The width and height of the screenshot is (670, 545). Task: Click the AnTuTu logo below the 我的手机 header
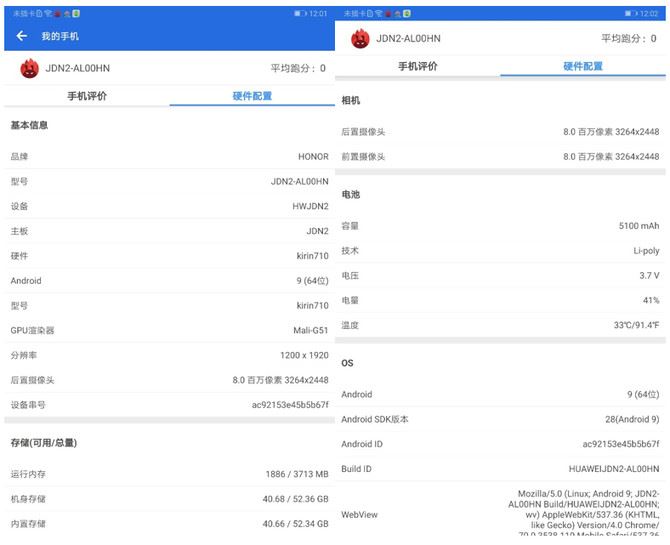(30, 68)
